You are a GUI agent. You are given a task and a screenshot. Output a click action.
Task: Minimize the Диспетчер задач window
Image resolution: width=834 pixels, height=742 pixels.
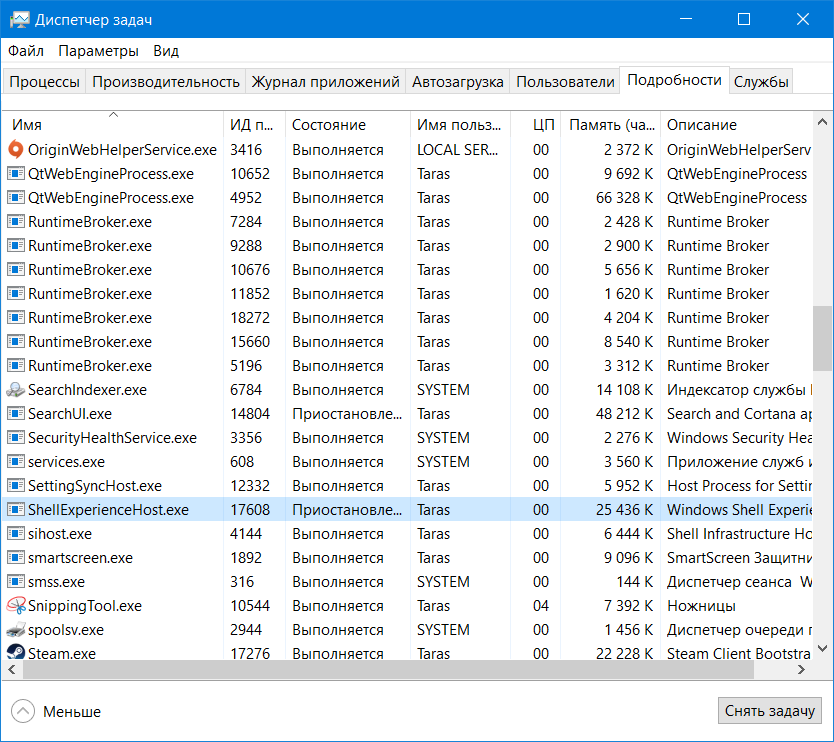click(x=686, y=19)
